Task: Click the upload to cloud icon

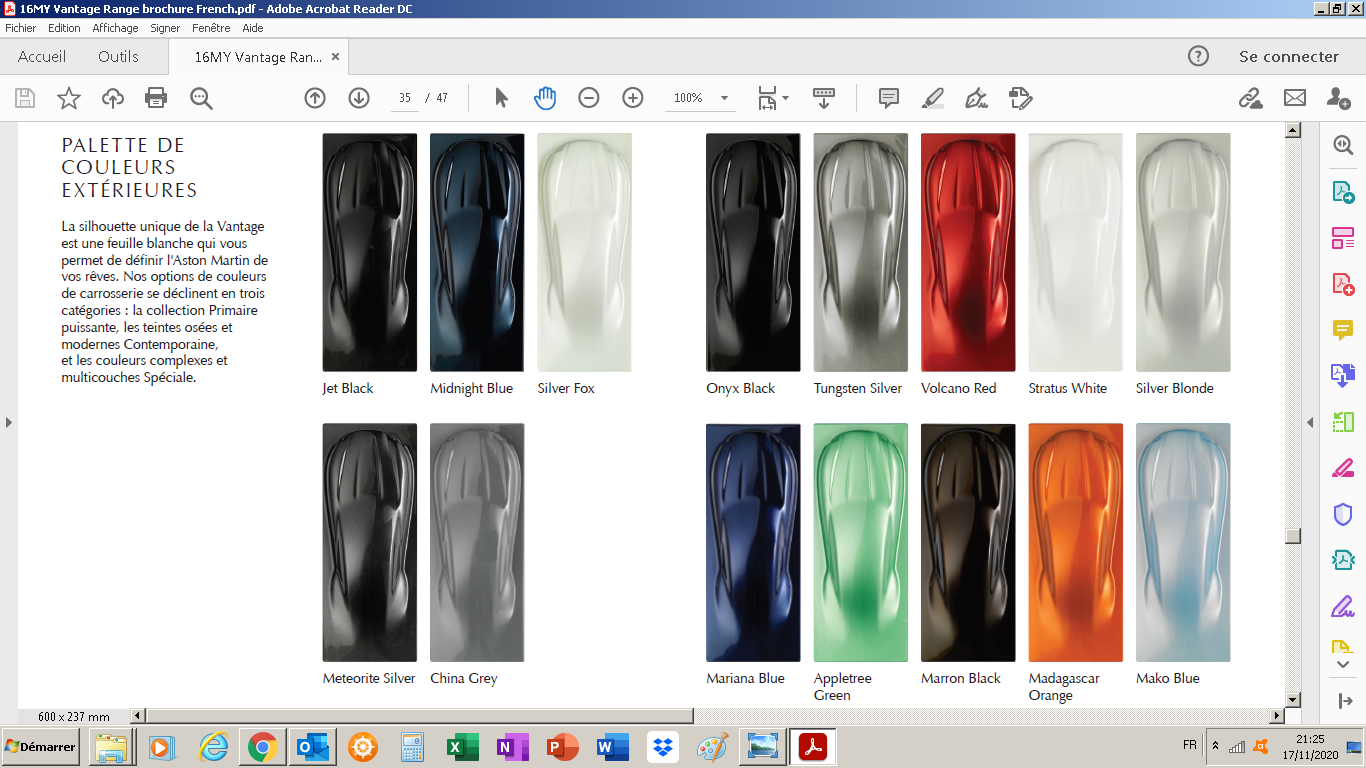Action: point(113,98)
